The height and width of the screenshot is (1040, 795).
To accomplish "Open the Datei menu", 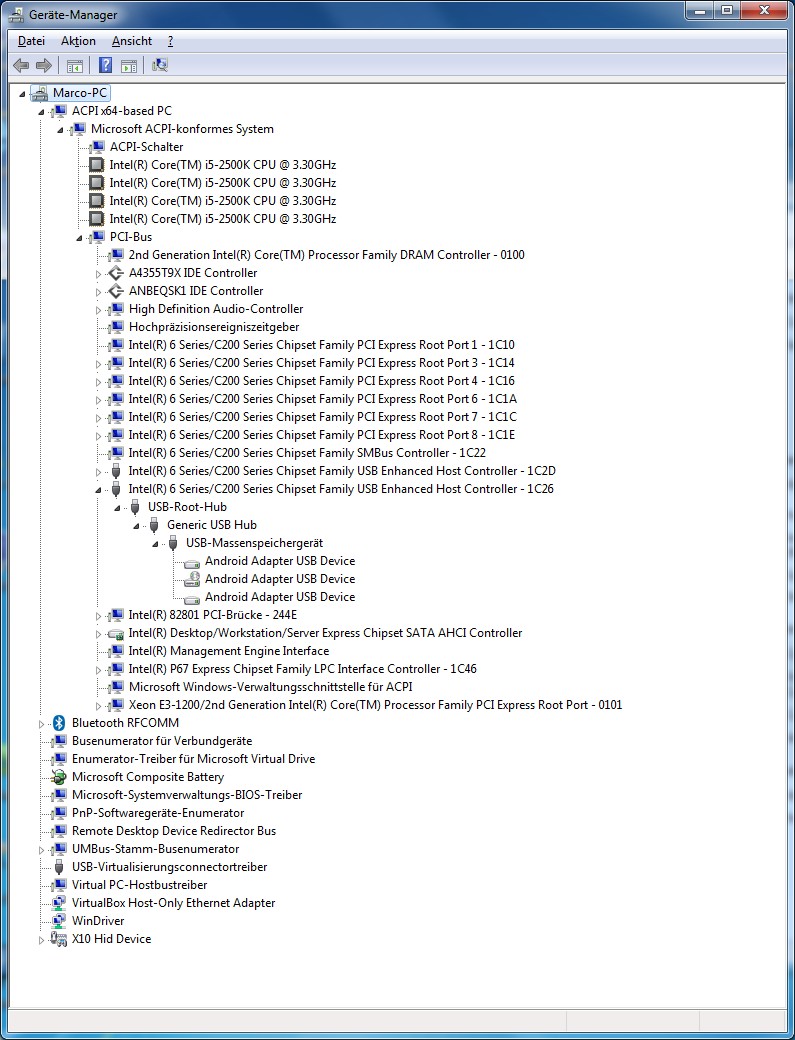I will click(31, 41).
